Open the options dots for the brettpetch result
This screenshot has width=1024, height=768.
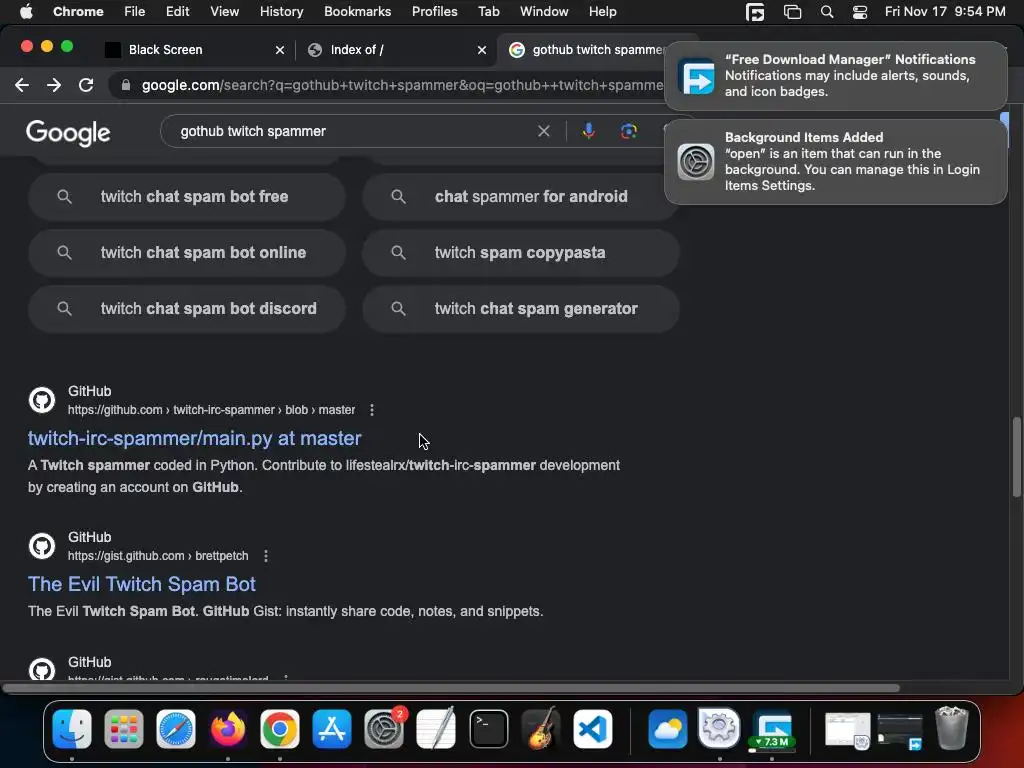click(x=265, y=556)
